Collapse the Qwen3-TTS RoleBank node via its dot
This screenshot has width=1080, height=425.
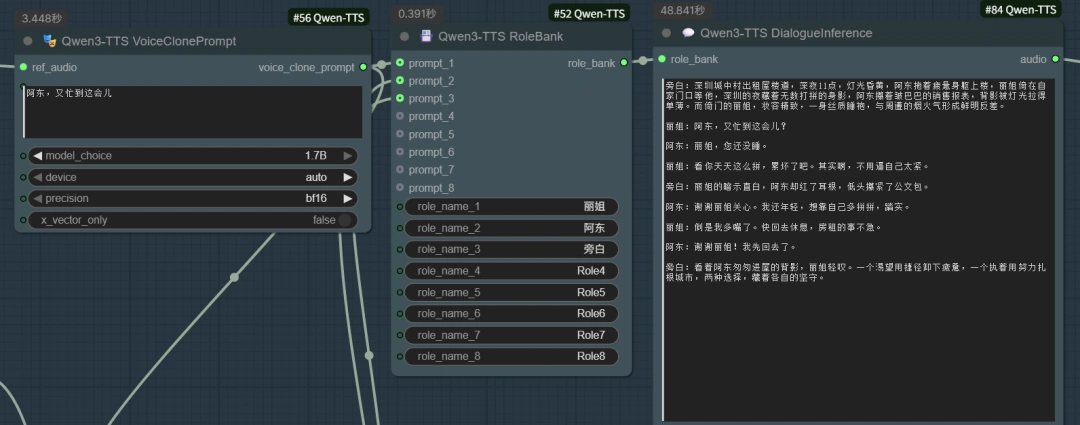pyautogui.click(x=404, y=37)
